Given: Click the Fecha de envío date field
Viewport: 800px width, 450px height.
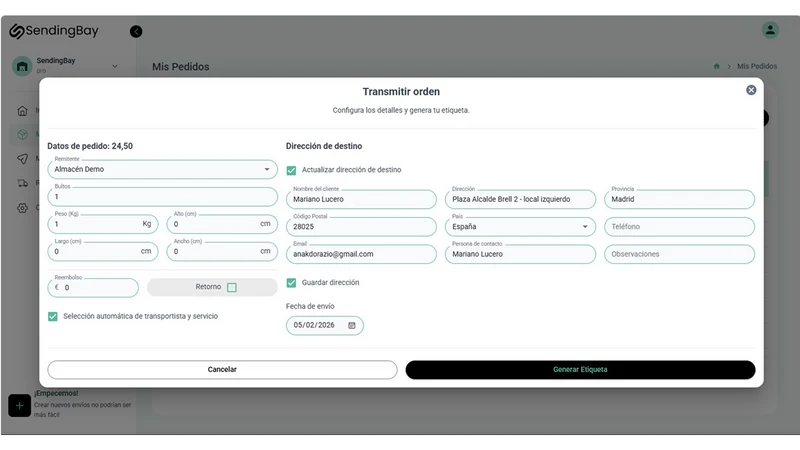Looking at the screenshot, I should click(x=324, y=326).
